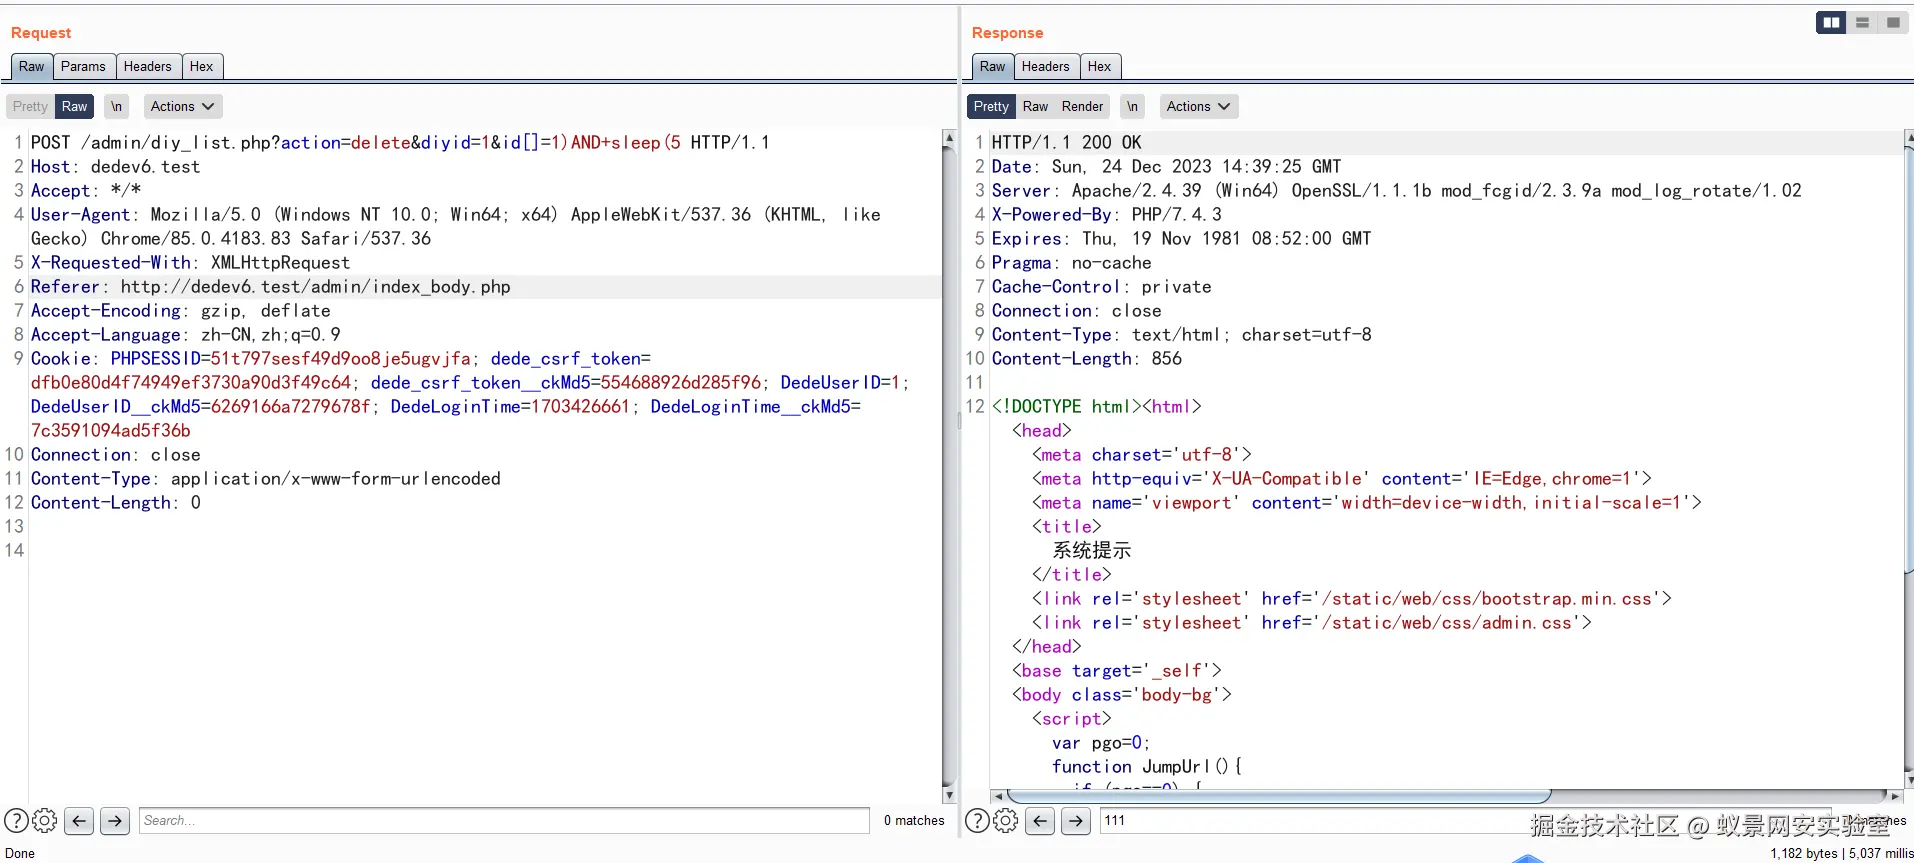Open the Response Hex tab
1914x863 pixels.
coord(1100,66)
